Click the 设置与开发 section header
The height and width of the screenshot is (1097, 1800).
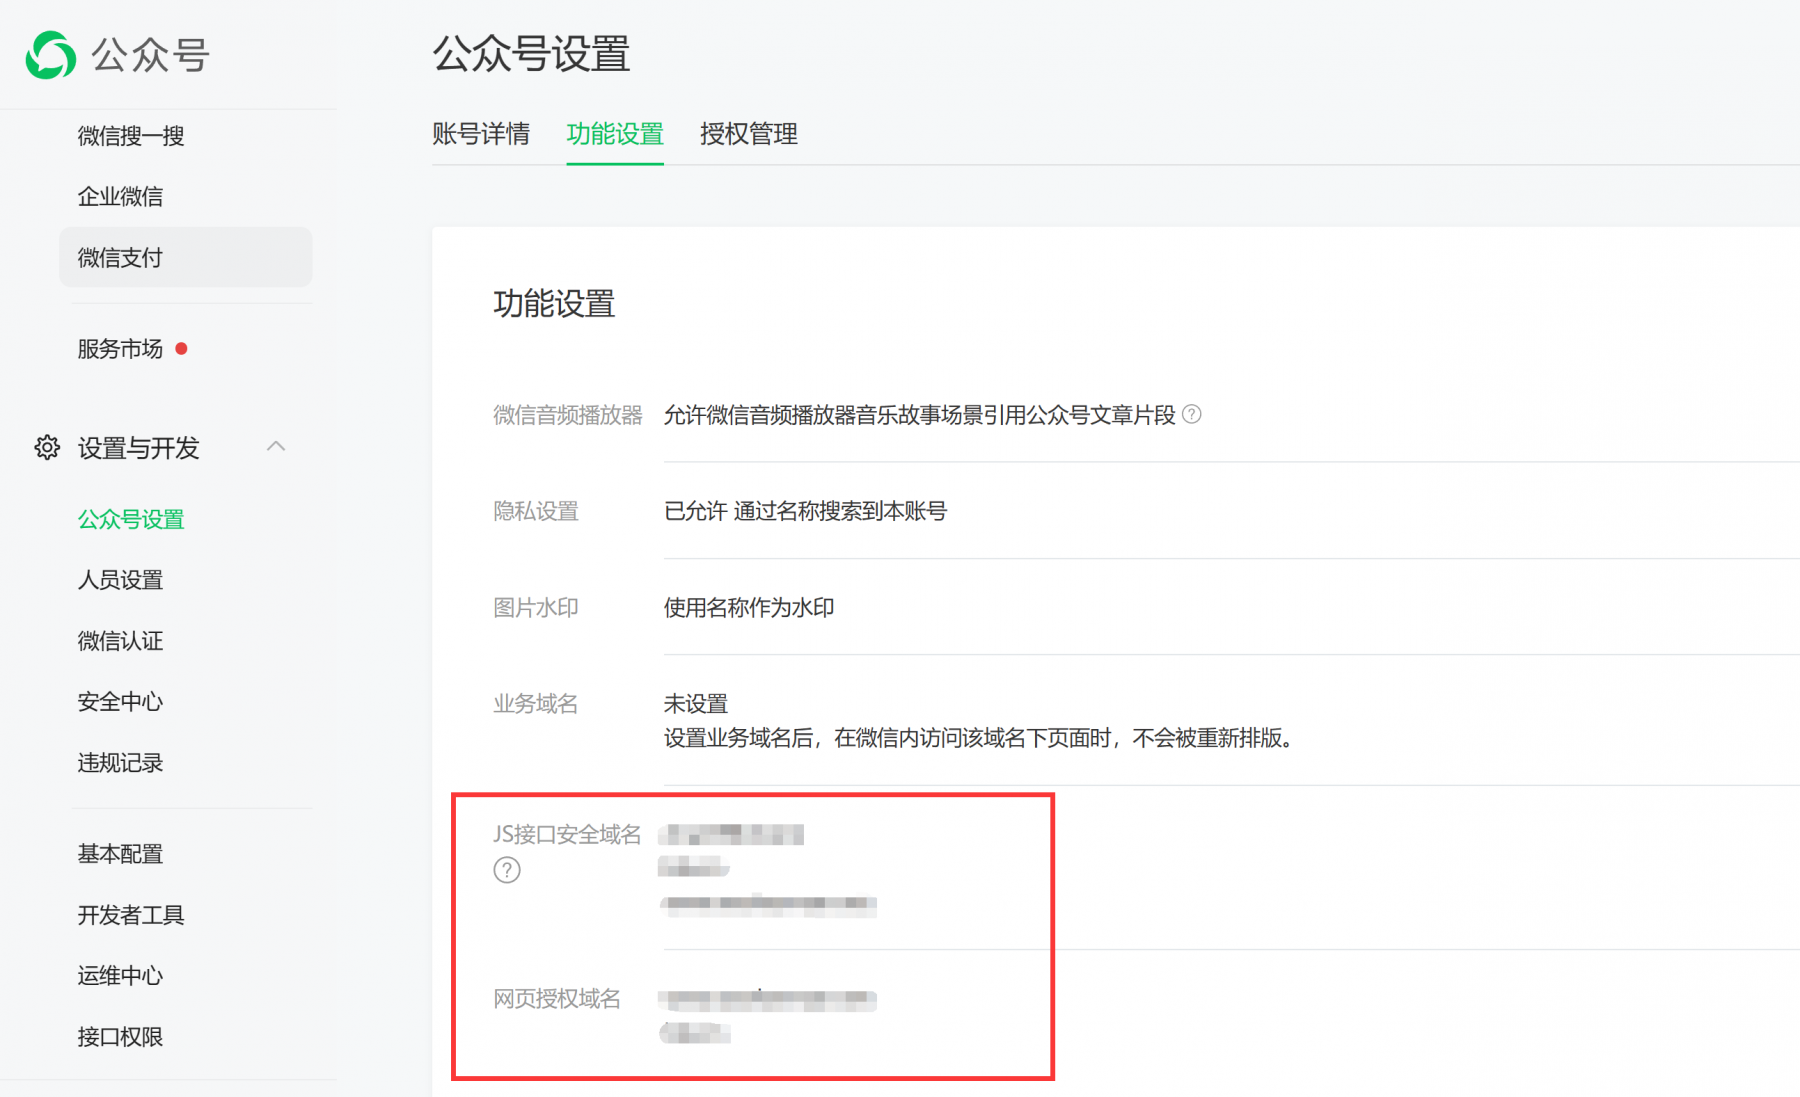click(139, 448)
